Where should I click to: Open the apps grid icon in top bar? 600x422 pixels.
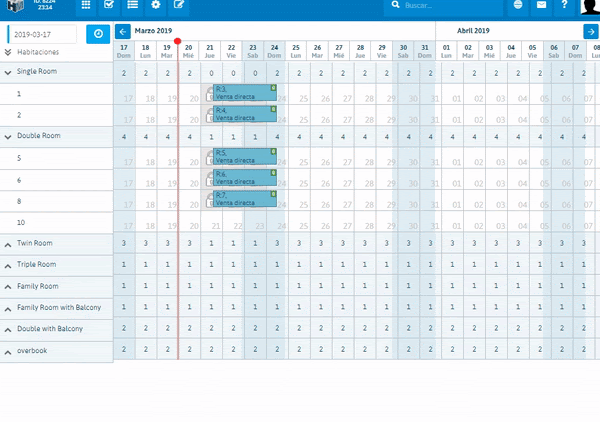point(86,6)
